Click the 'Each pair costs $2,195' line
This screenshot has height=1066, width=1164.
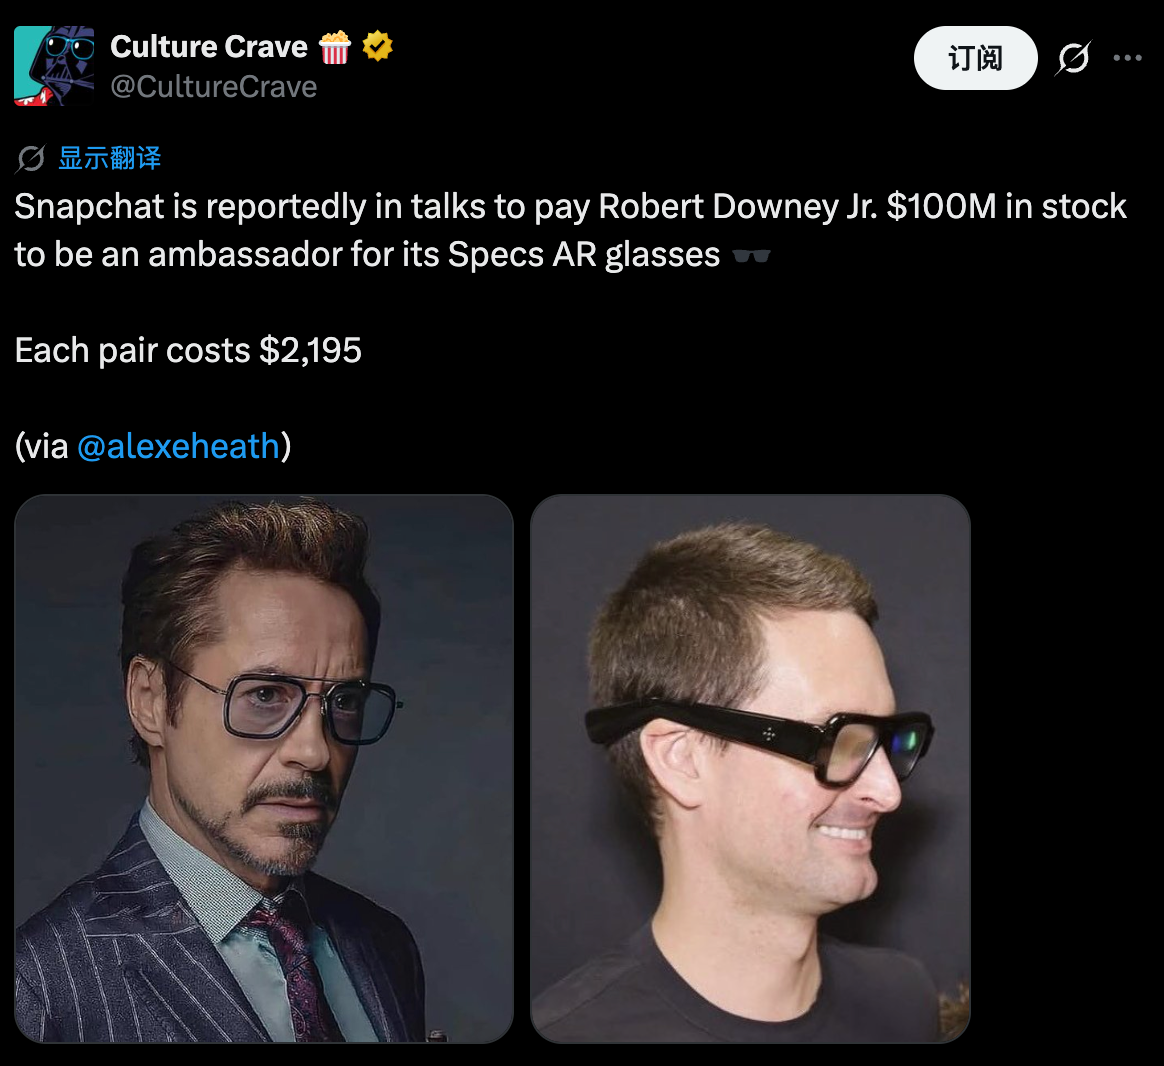pyautogui.click(x=188, y=350)
